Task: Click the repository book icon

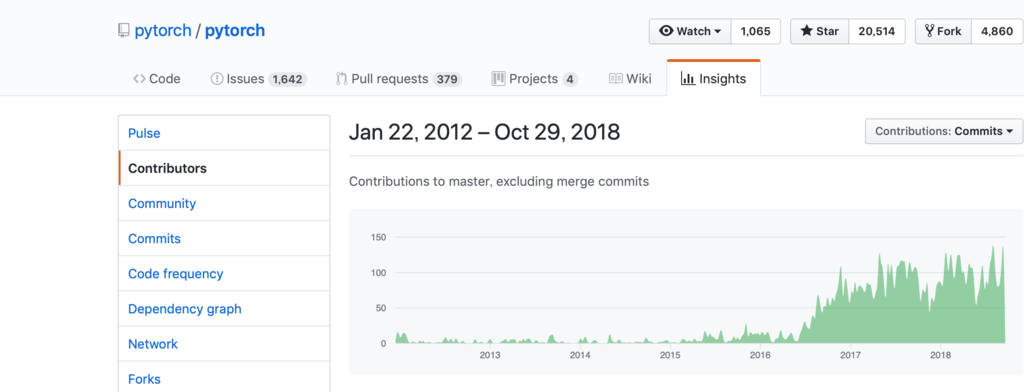Action: coord(123,31)
